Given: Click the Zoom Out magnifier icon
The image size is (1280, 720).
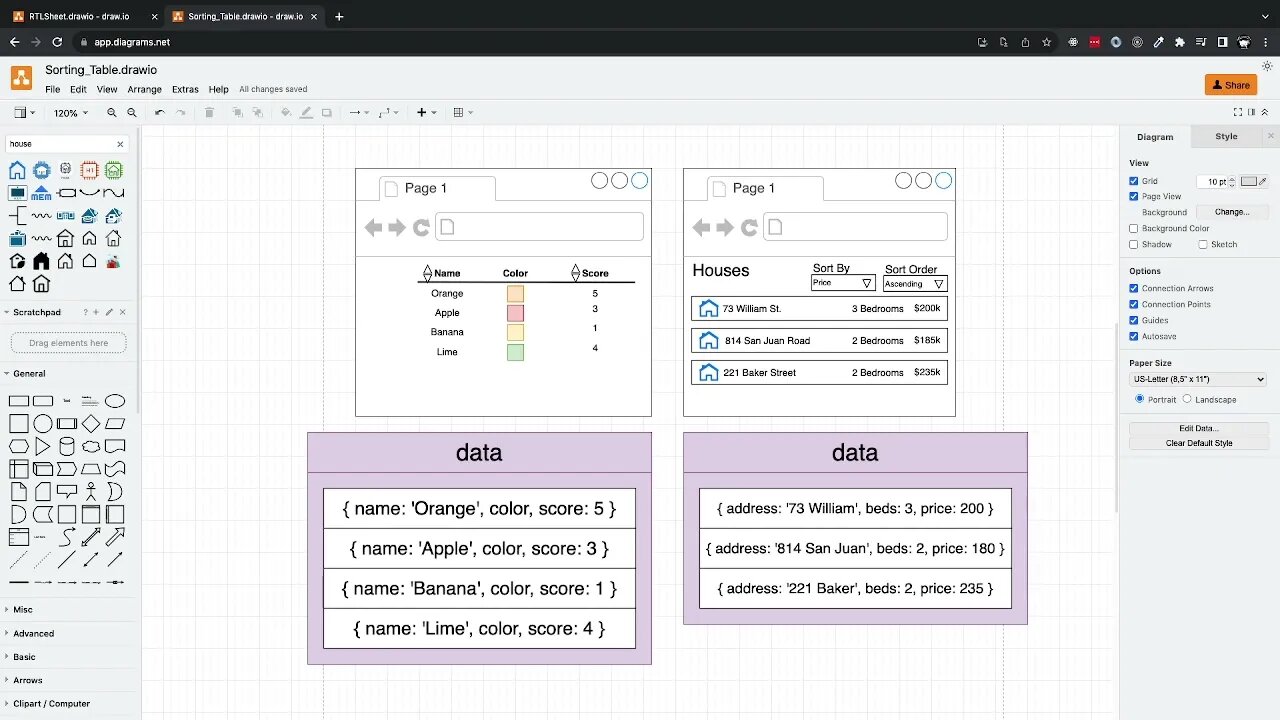Looking at the screenshot, I should click(132, 113).
